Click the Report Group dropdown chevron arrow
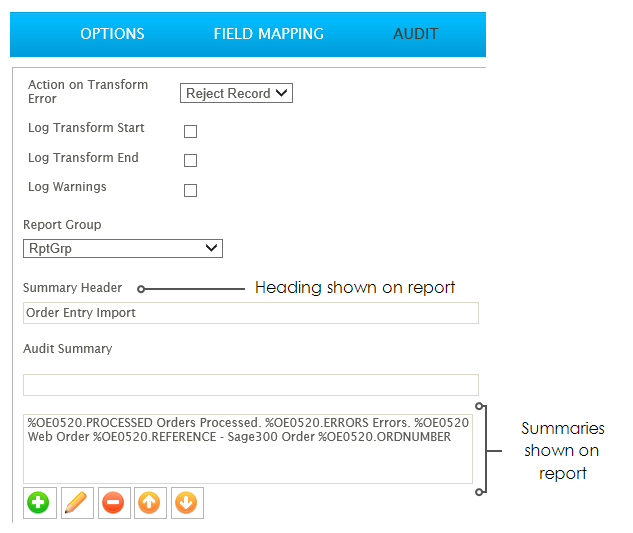The width and height of the screenshot is (633, 533). tap(212, 248)
